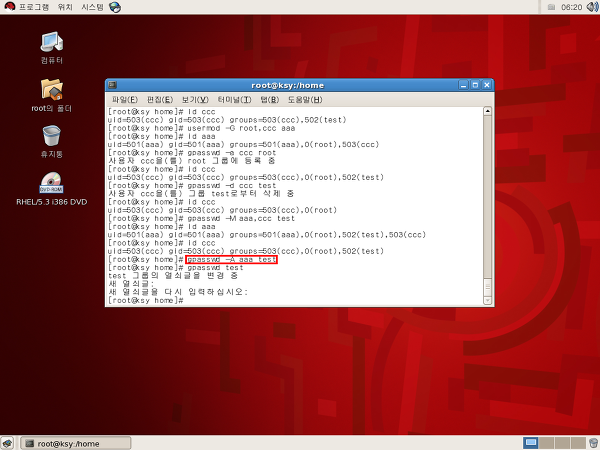Open the 시스템 system menu
The width and height of the screenshot is (600, 450).
[x=92, y=7]
